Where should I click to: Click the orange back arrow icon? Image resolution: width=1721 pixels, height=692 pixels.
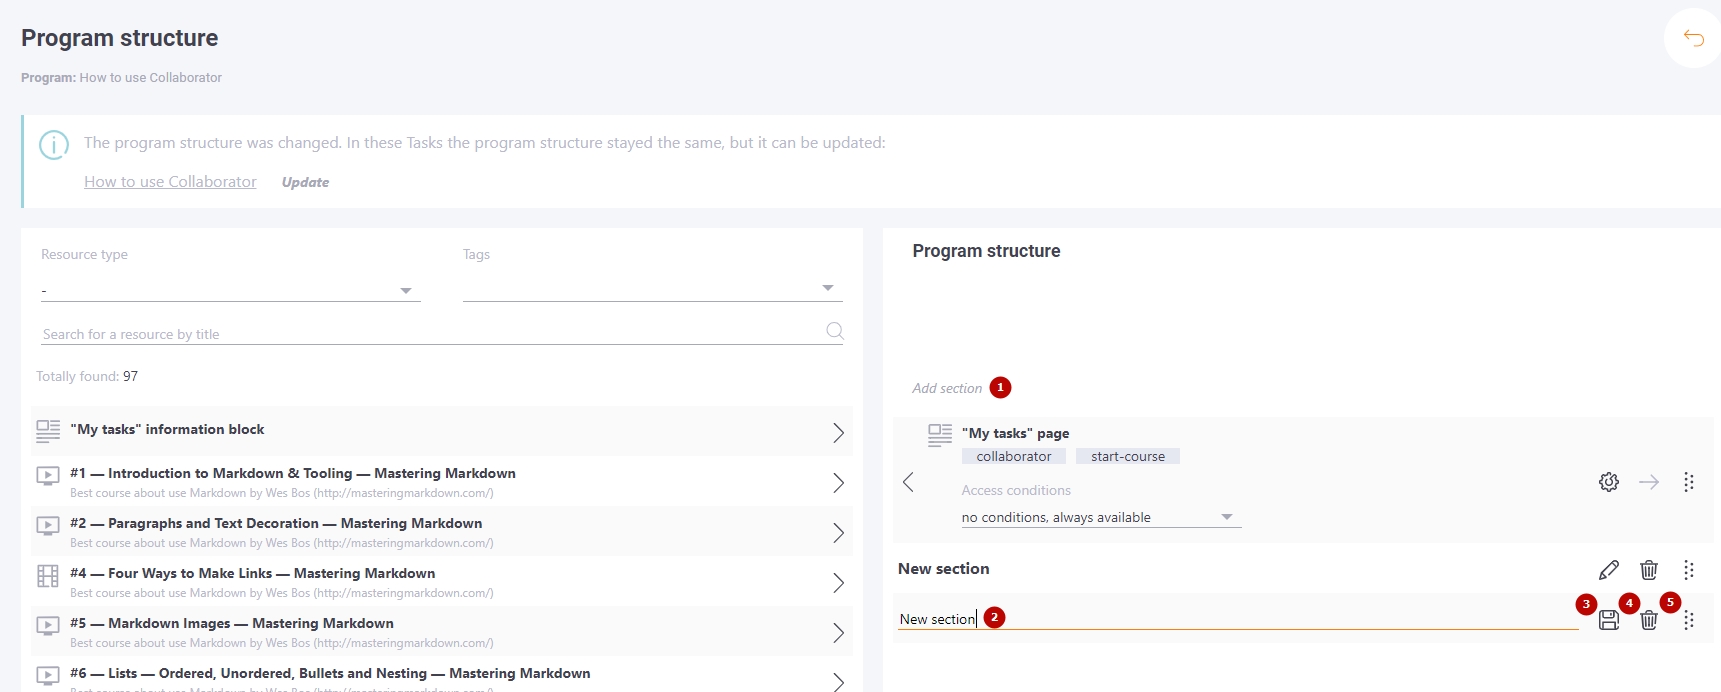[x=1693, y=38]
